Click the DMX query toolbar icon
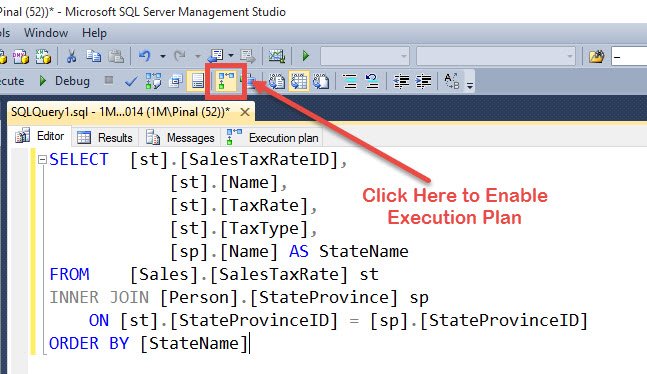This screenshot has height=374, width=647. (x=21, y=56)
